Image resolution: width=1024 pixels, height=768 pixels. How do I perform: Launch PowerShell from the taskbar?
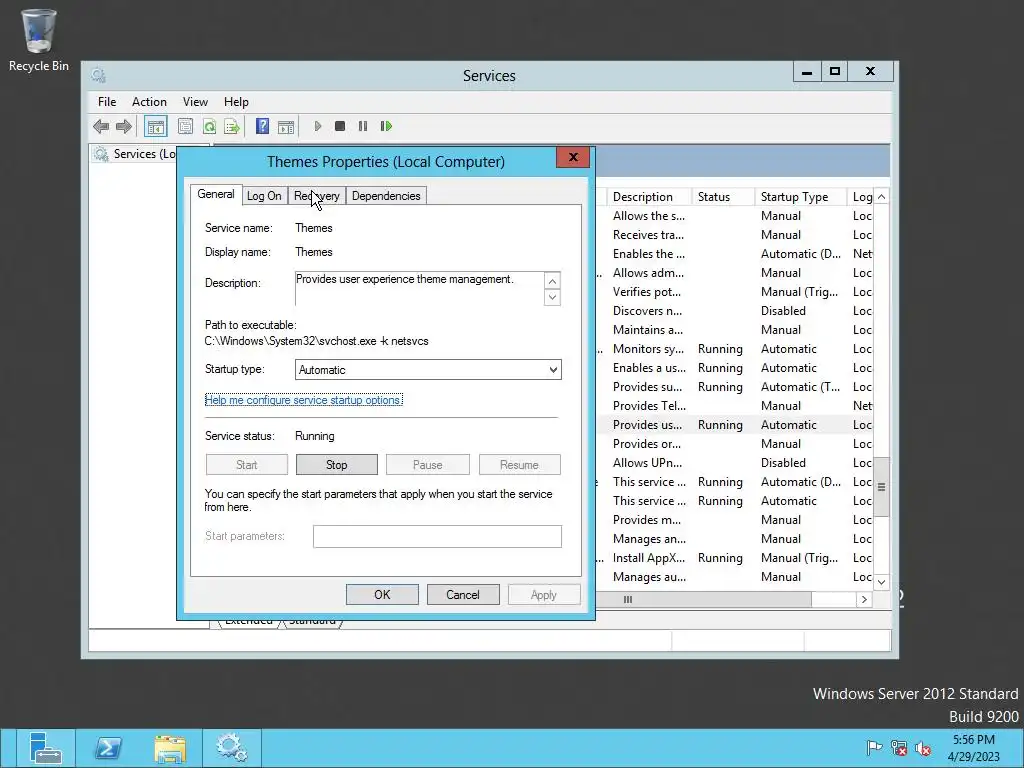pyautogui.click(x=108, y=748)
